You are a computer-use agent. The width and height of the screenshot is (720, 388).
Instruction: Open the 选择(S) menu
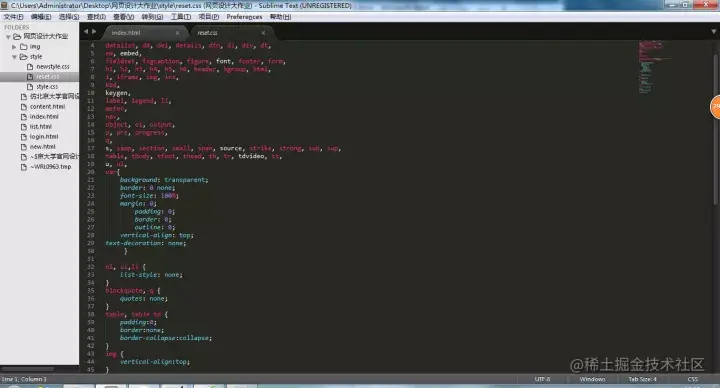[x=69, y=17]
